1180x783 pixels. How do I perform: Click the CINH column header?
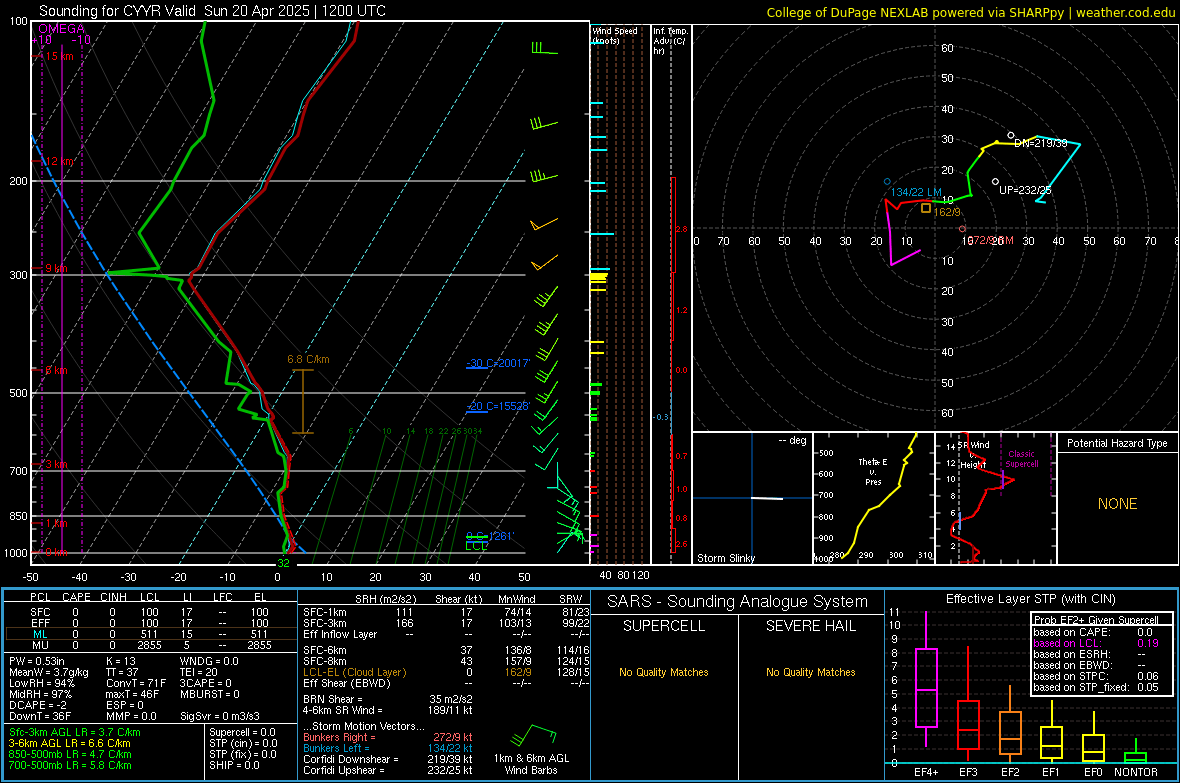pos(113,597)
